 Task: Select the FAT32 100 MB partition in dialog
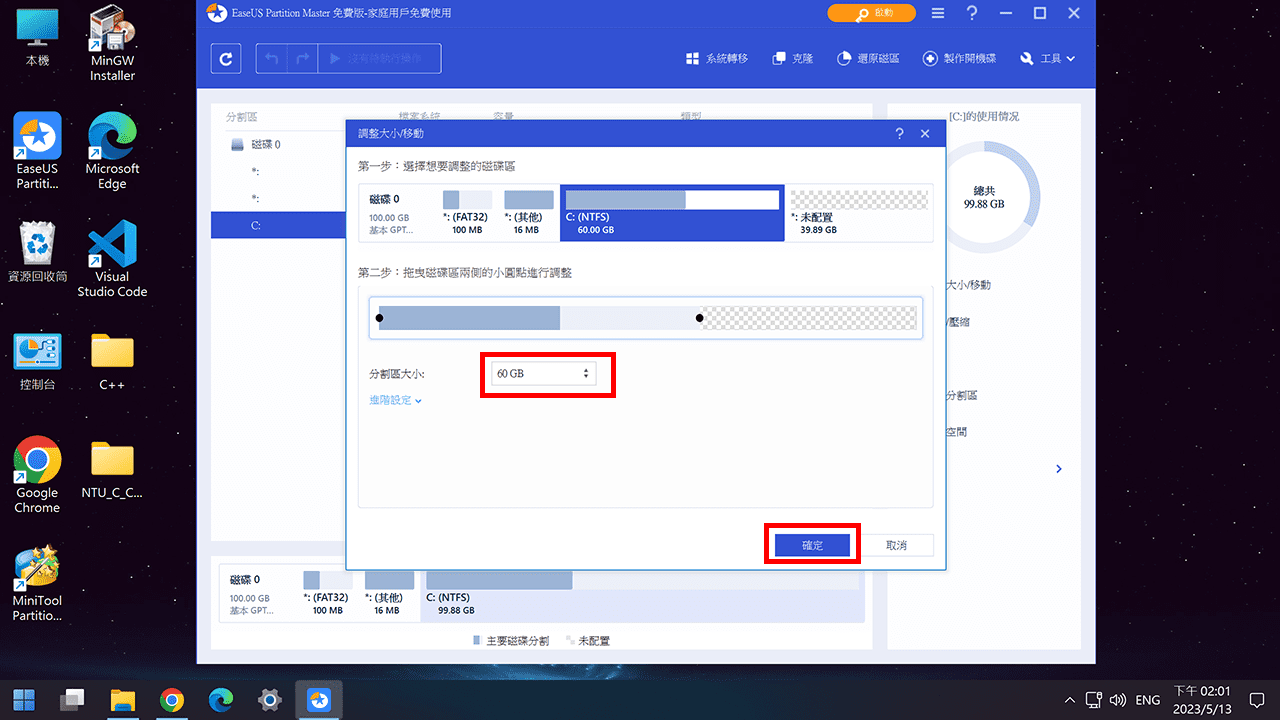(x=467, y=212)
